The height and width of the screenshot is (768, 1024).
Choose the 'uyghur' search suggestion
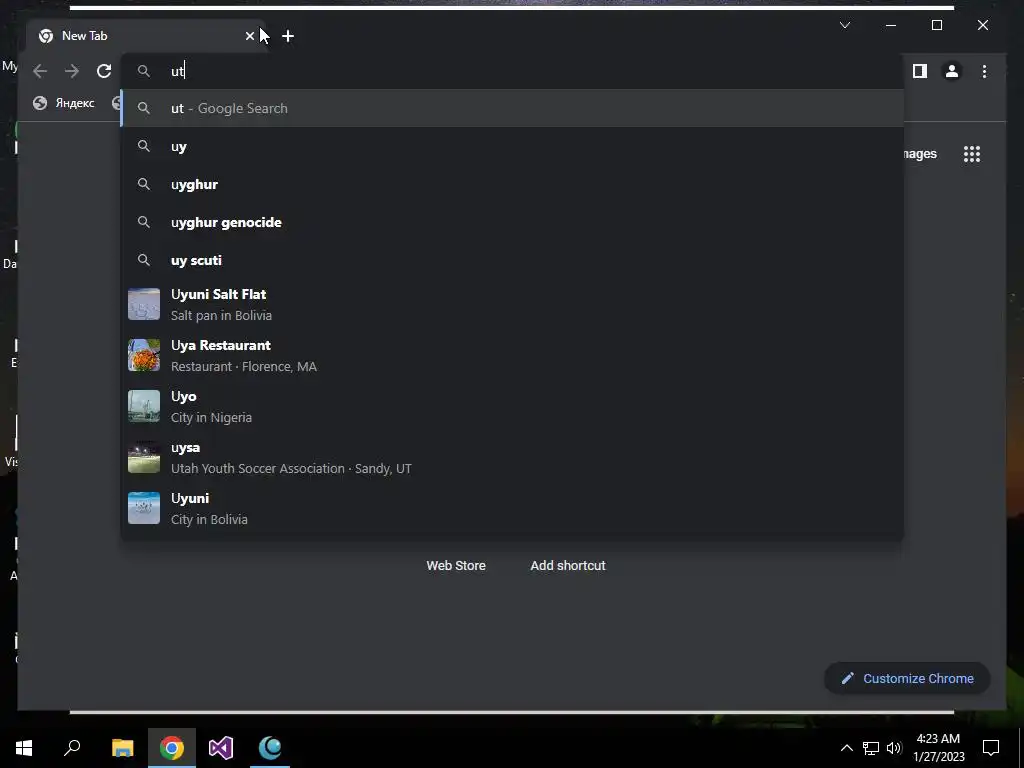coord(512,184)
